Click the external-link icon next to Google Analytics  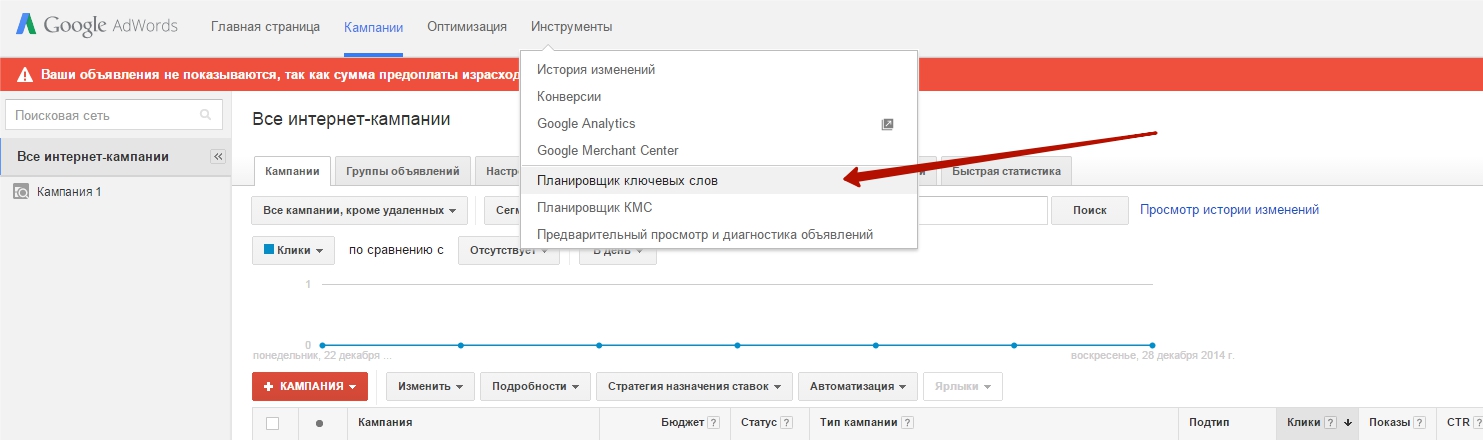tap(887, 124)
